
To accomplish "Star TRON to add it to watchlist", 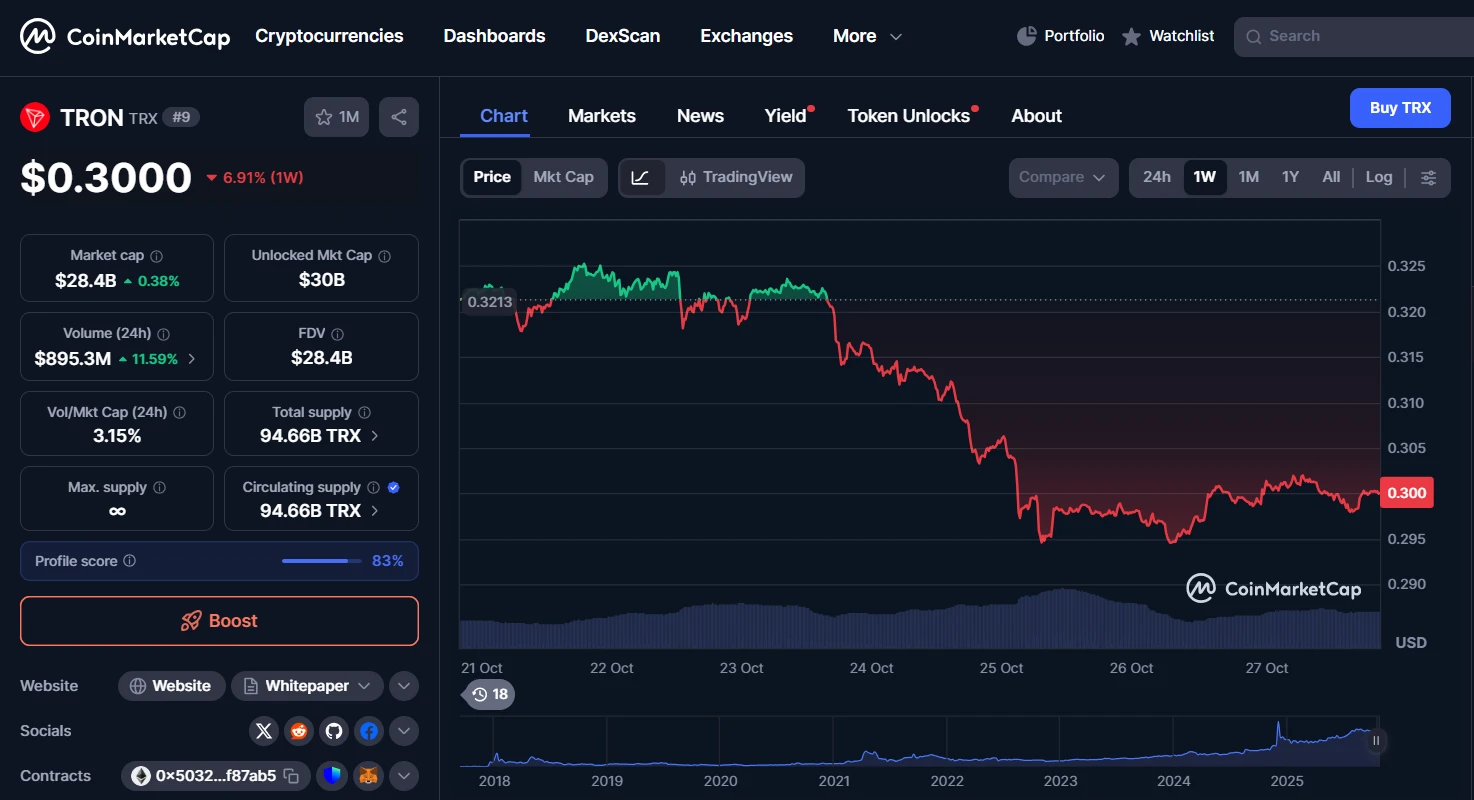I will (322, 116).
